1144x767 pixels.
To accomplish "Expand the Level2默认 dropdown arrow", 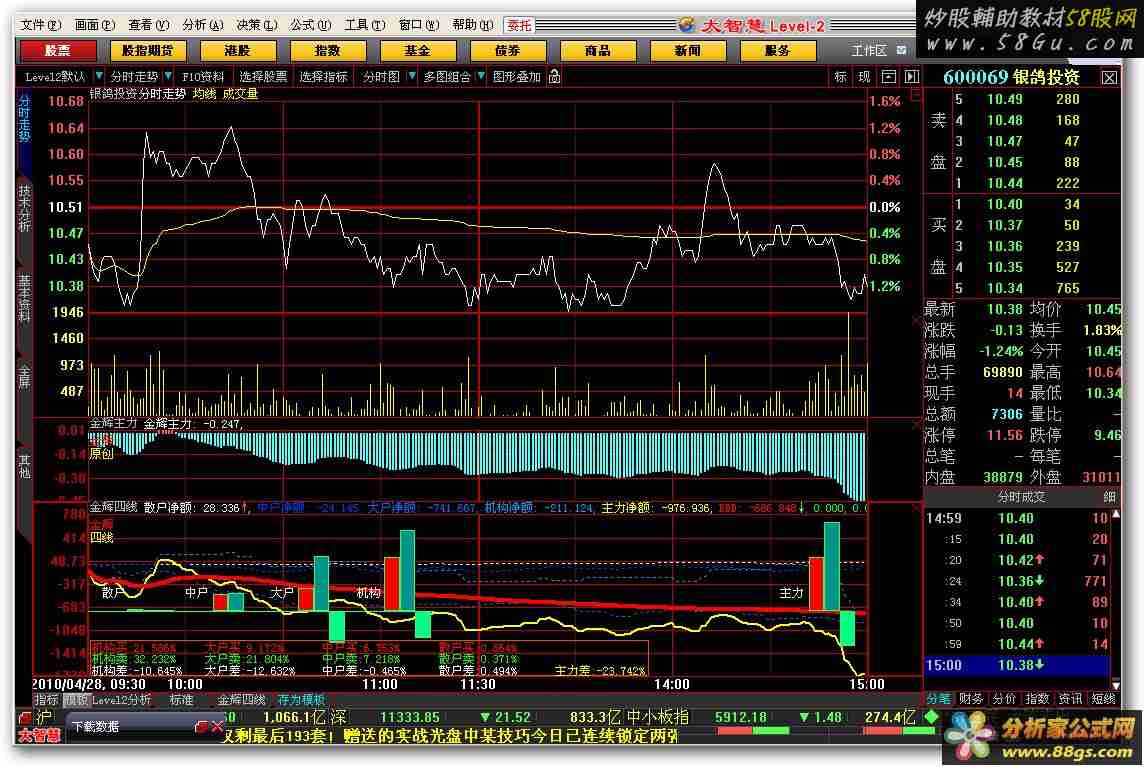I will pyautogui.click(x=99, y=76).
